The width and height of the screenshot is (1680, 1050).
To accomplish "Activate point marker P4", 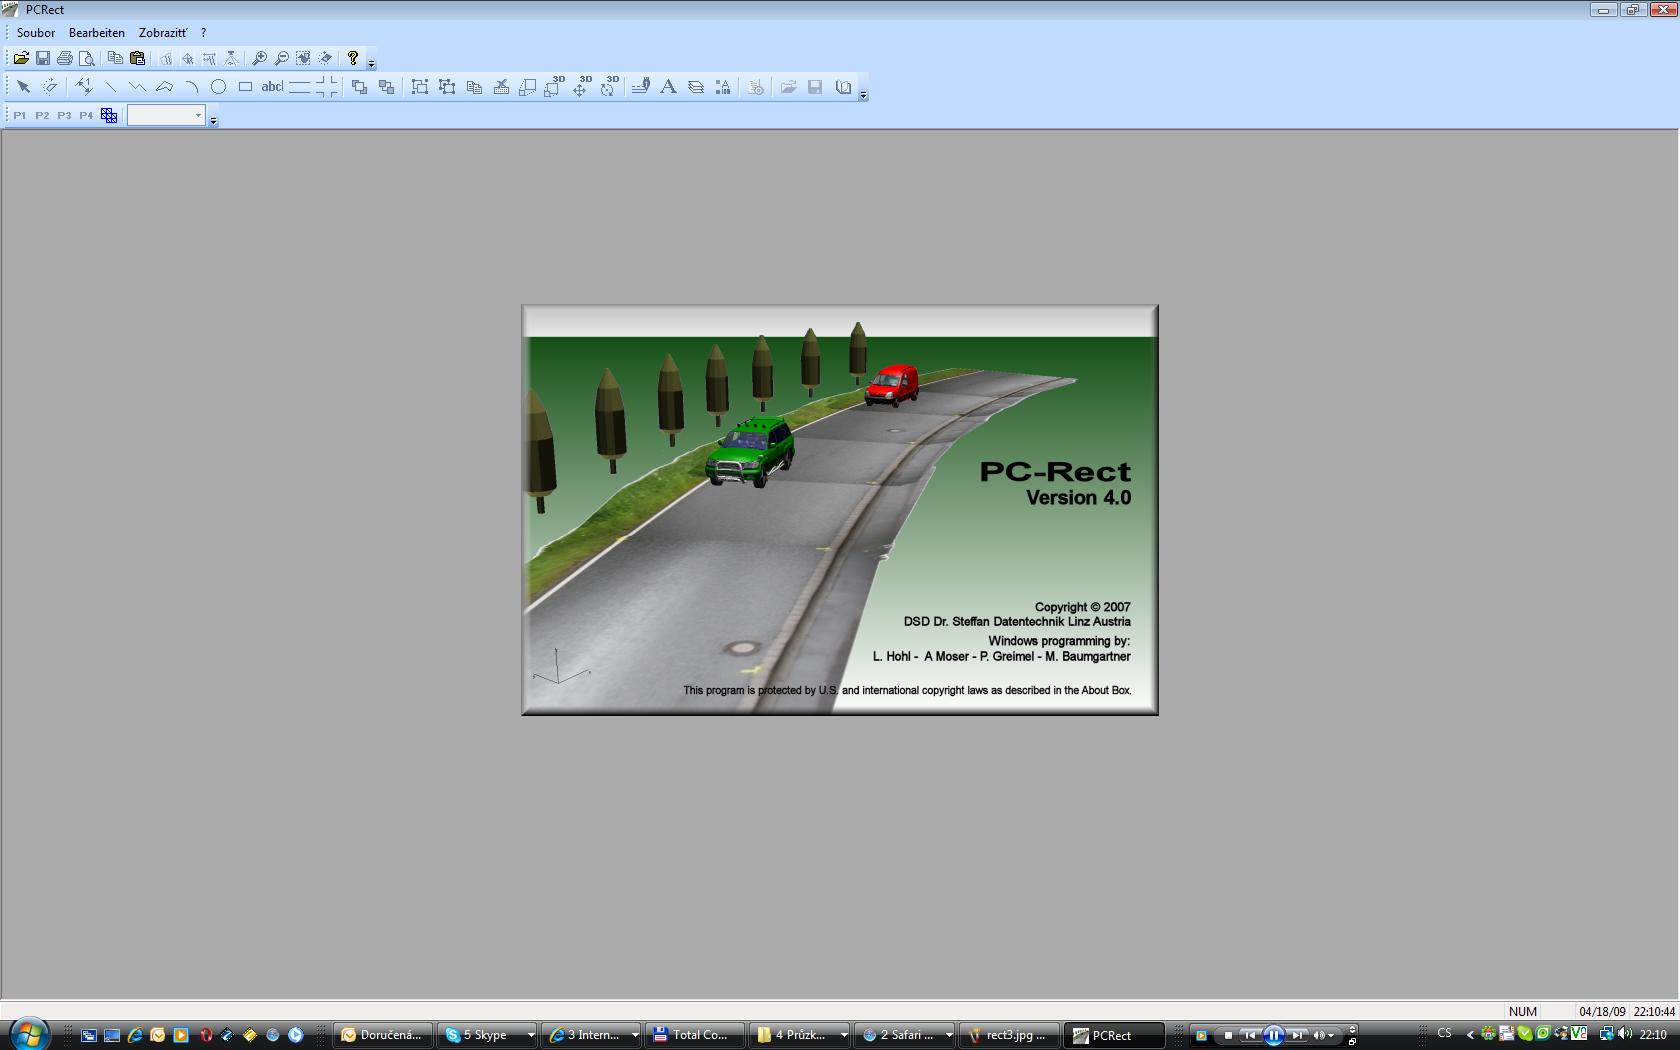I will [x=86, y=116].
